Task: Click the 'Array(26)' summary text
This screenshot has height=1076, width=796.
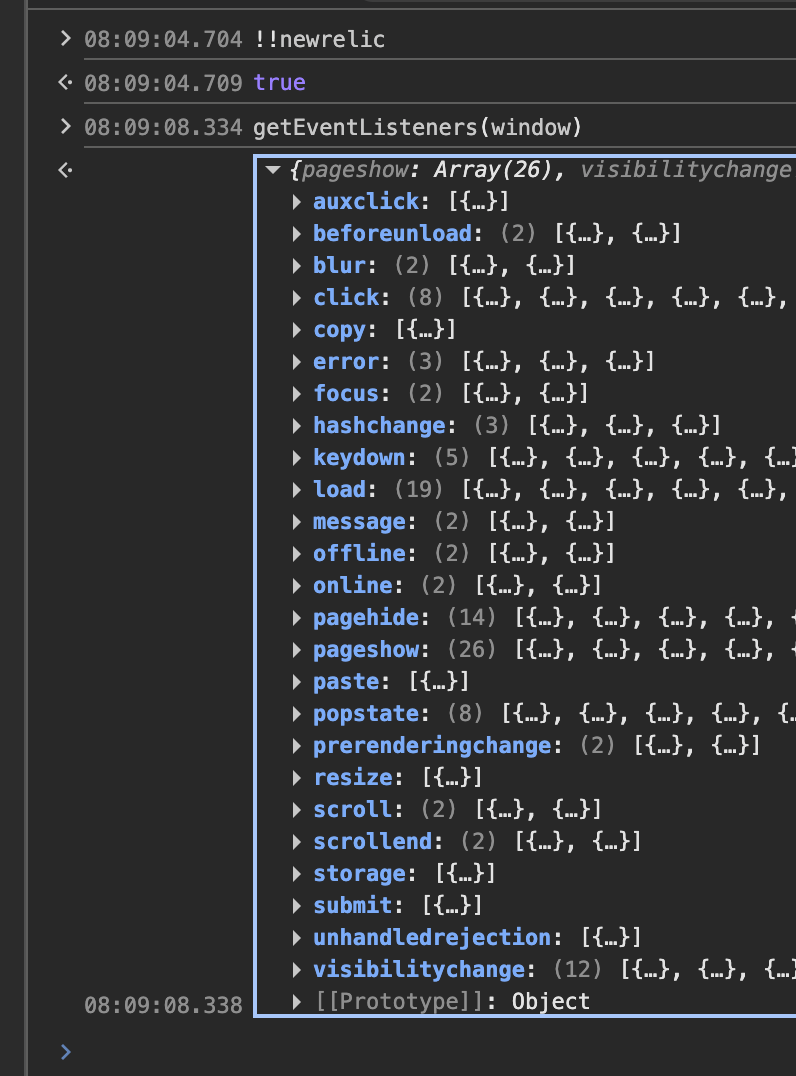Action: tap(493, 169)
